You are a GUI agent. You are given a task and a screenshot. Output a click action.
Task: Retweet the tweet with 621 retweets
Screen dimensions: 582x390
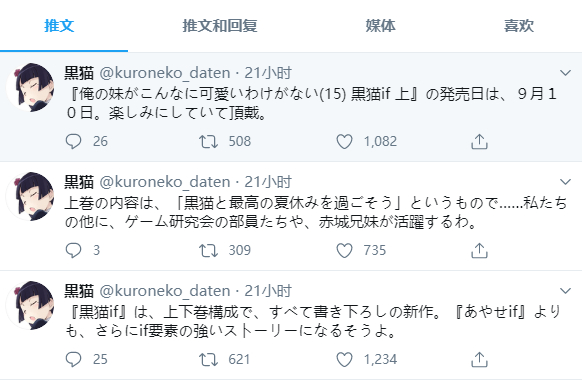point(208,360)
